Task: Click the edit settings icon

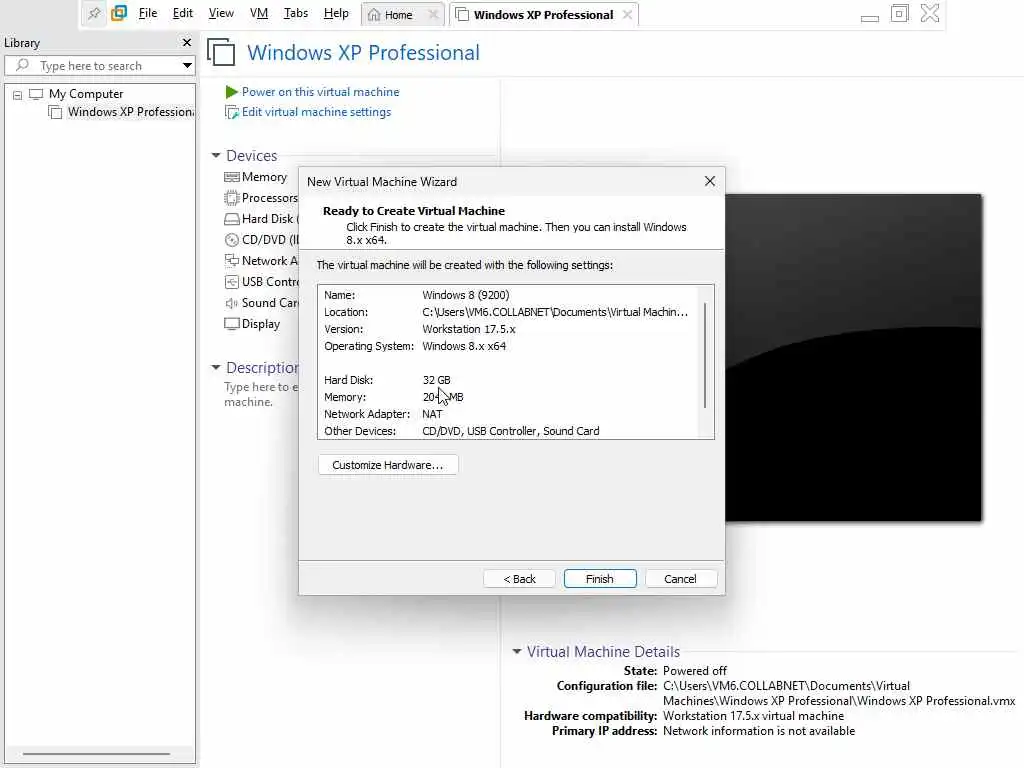Action: pos(231,112)
